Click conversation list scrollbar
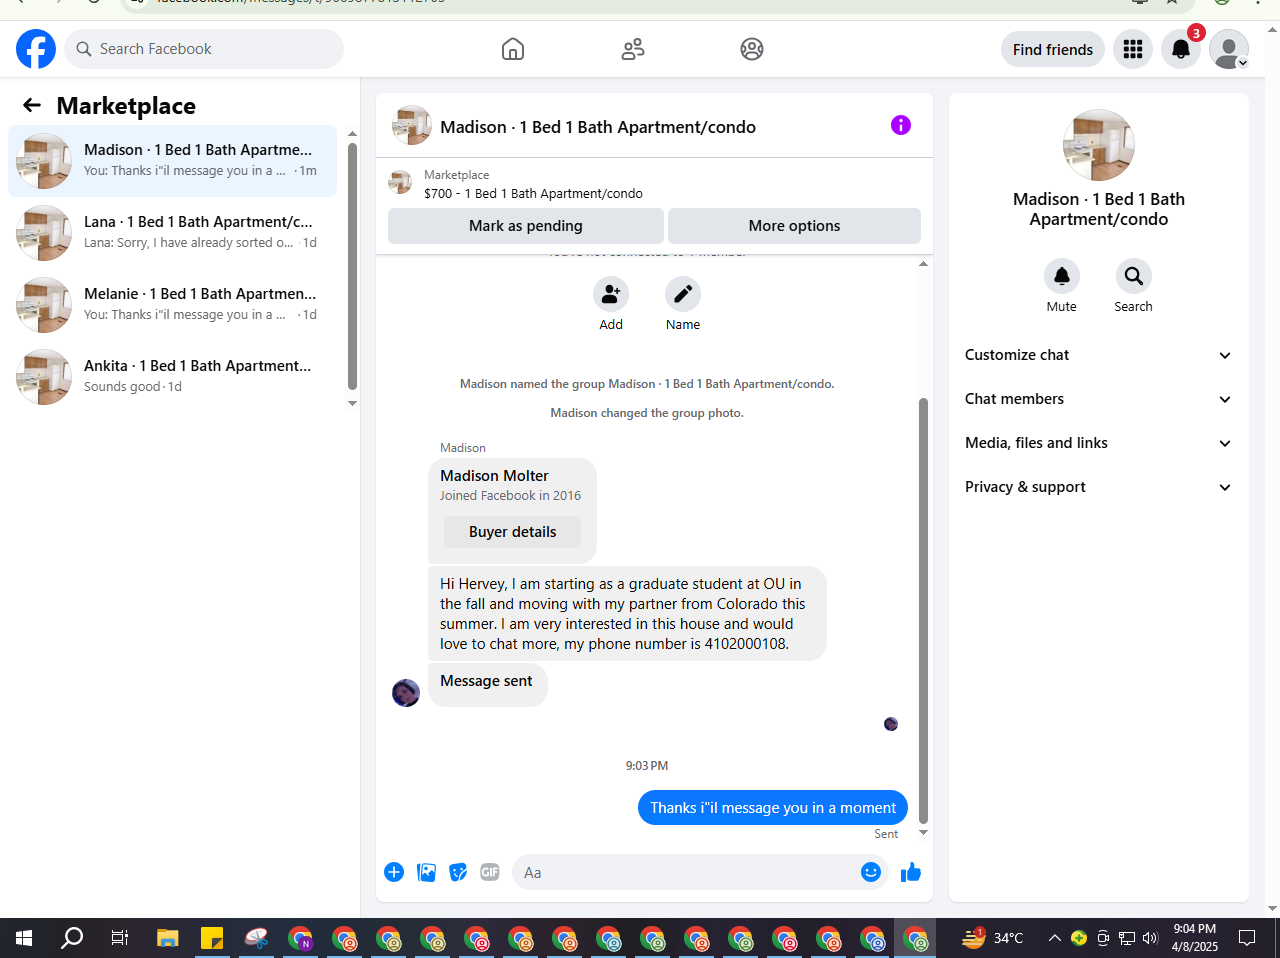The image size is (1280, 958). (352, 266)
